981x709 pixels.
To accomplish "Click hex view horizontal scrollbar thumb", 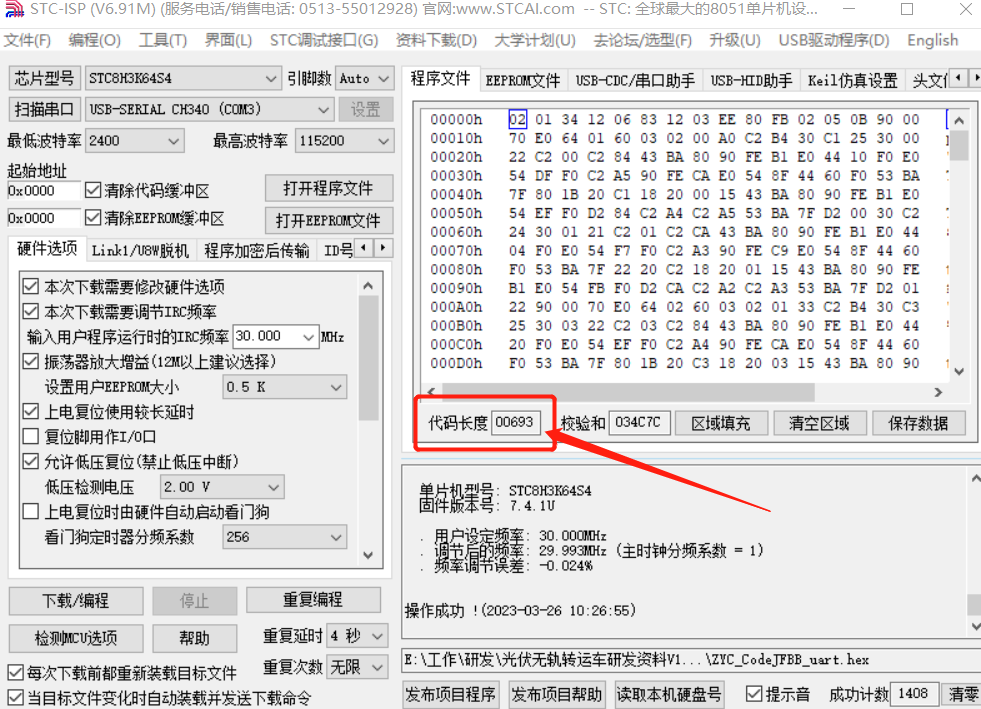I will tap(628, 392).
